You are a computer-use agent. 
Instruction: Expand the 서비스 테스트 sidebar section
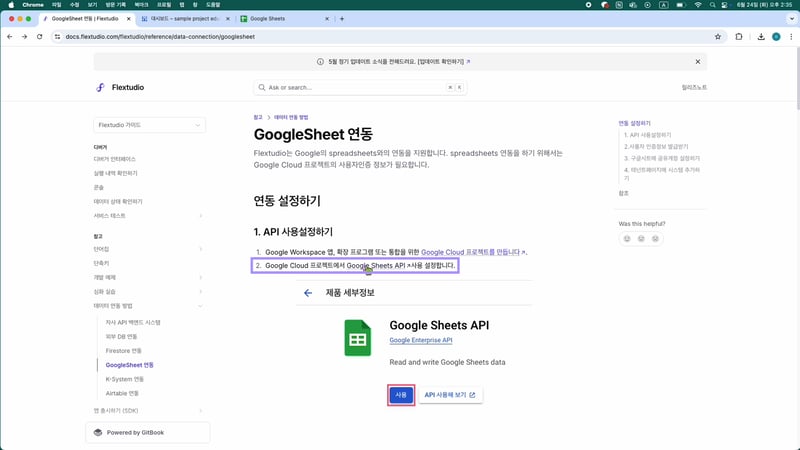point(201,216)
